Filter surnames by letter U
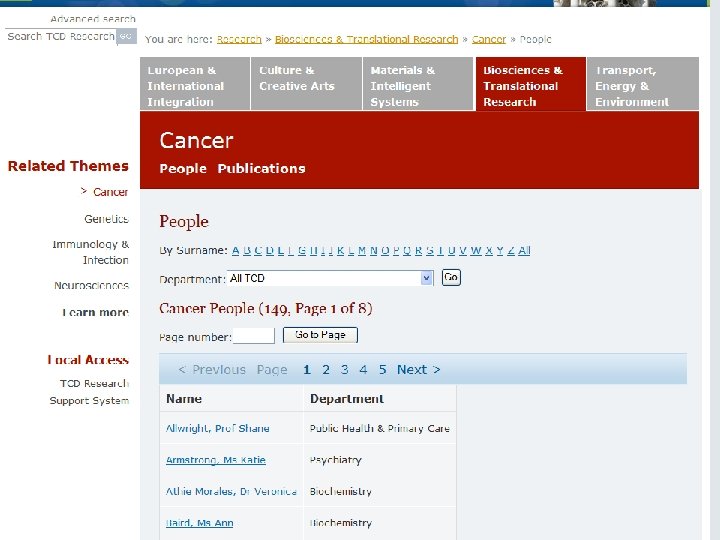720x540 pixels. tap(451, 251)
